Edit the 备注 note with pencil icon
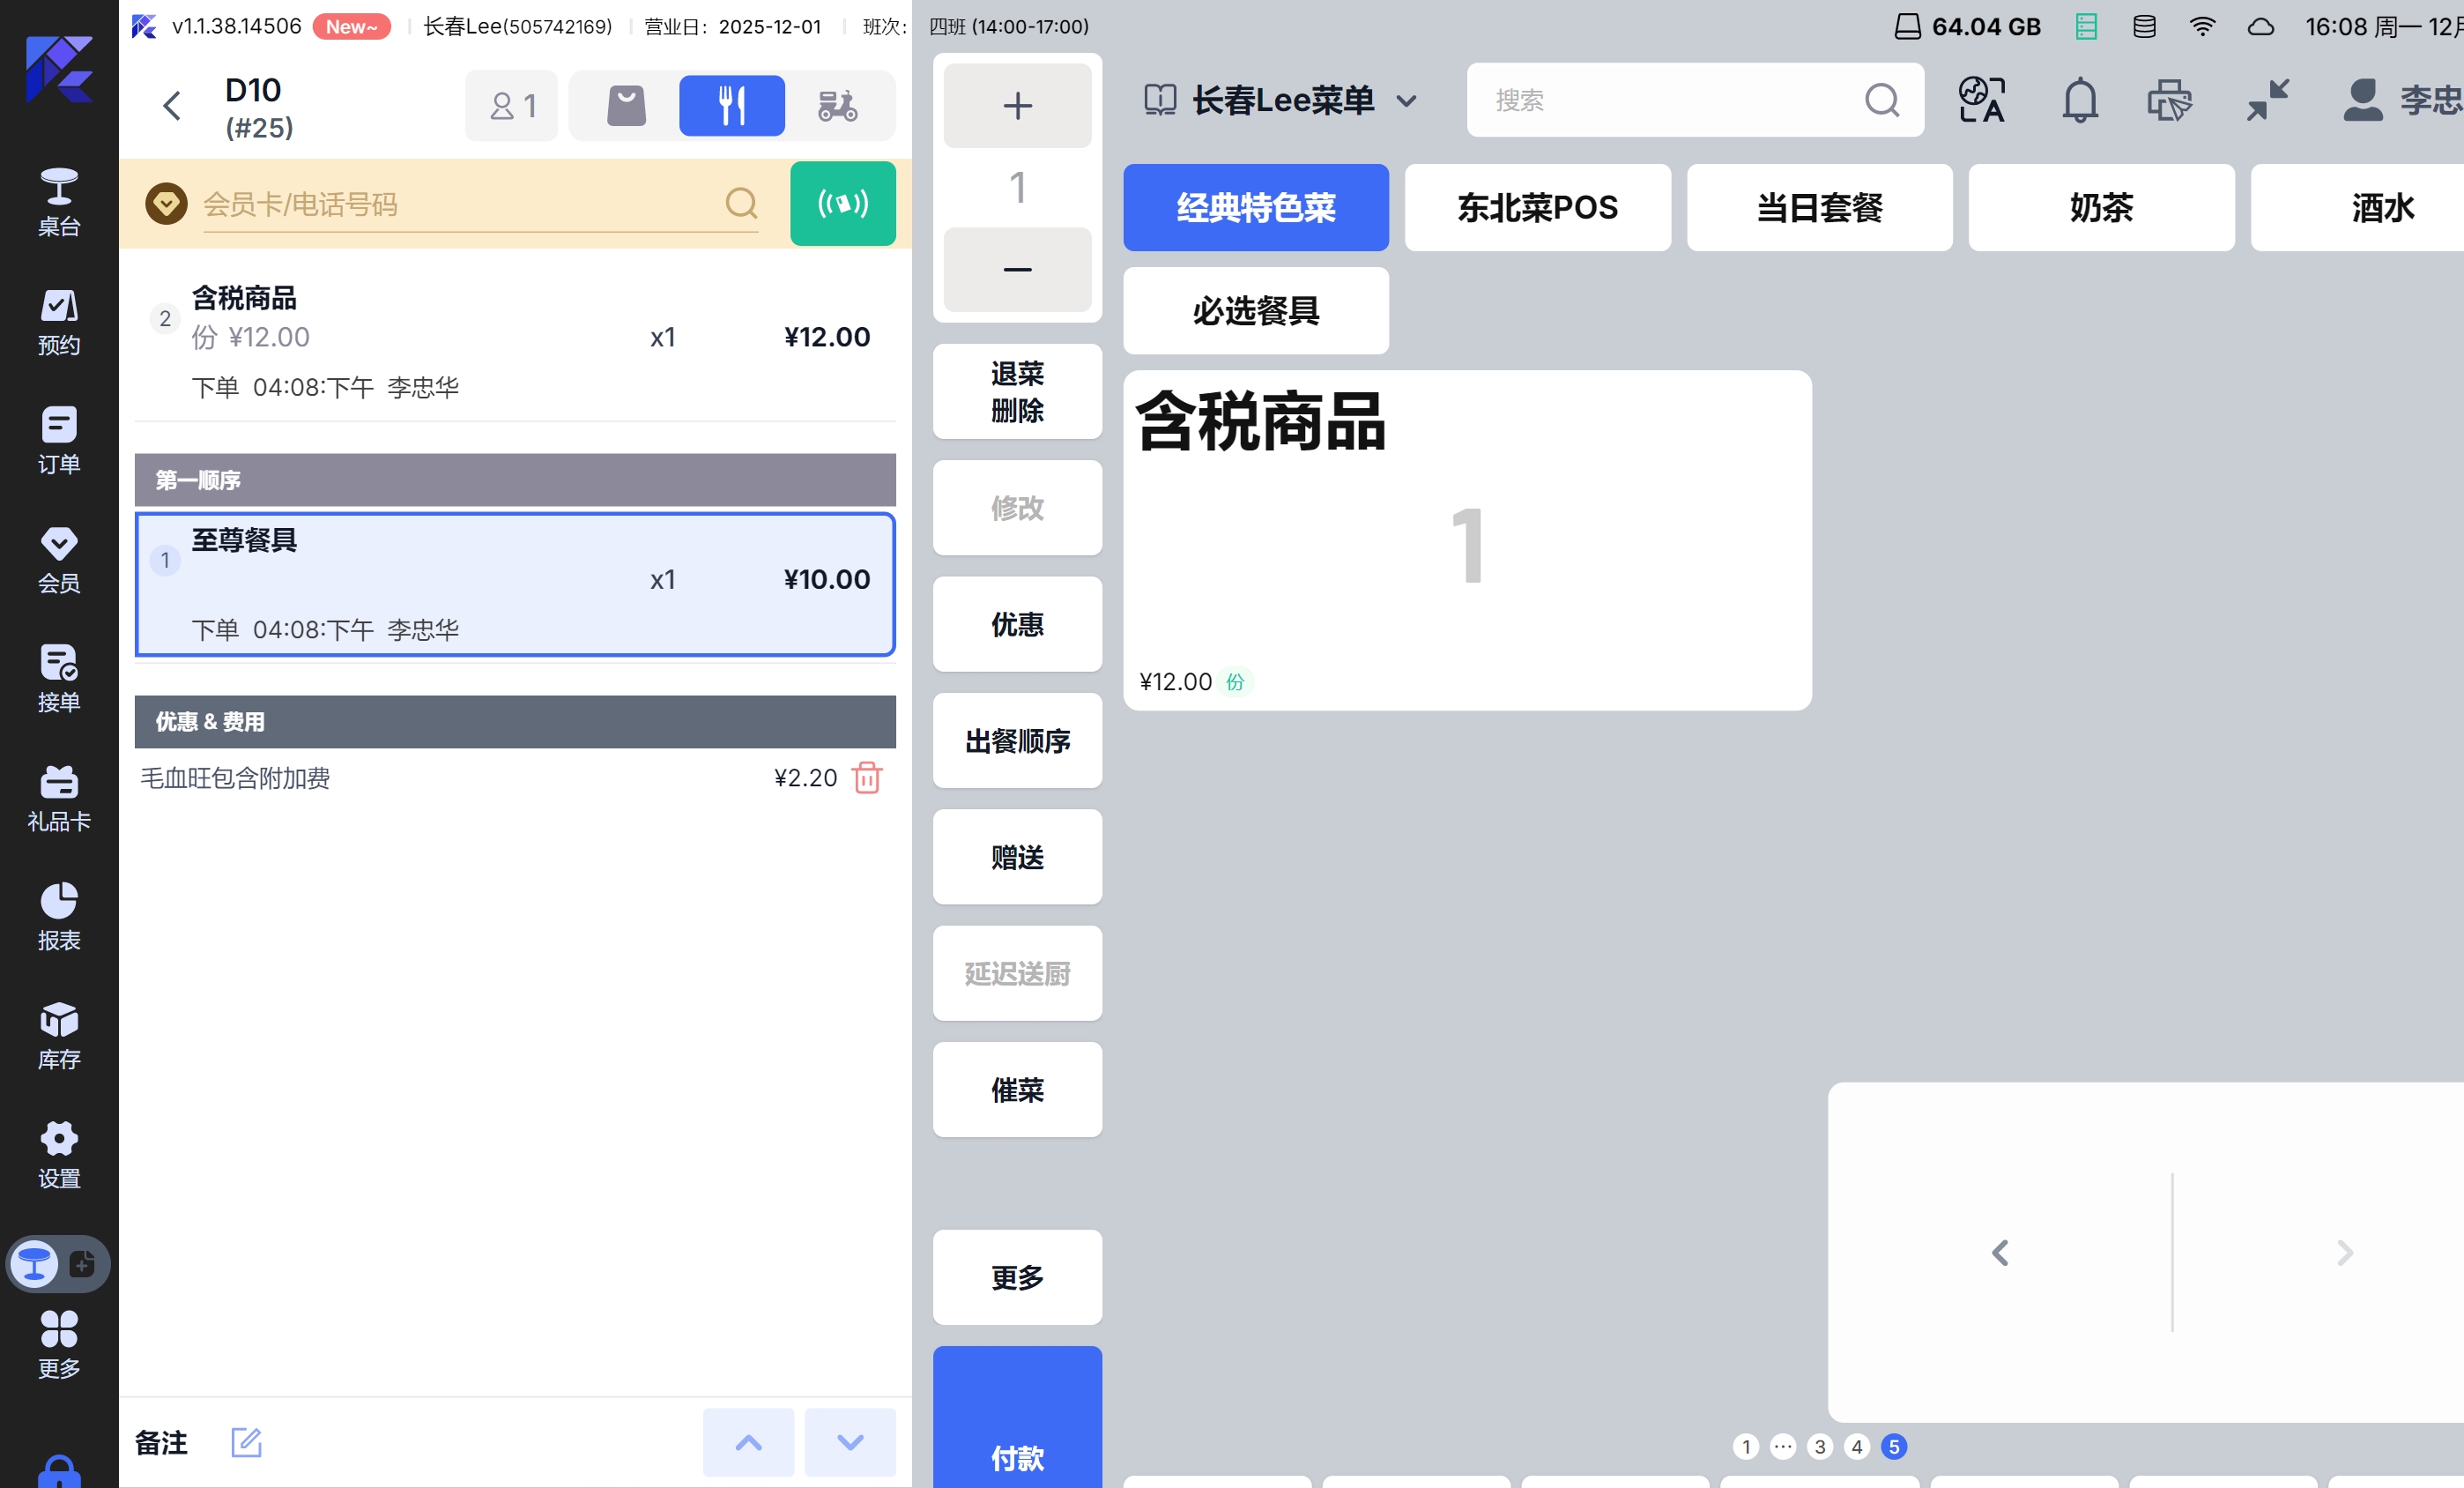Screen dimensions: 2464x1488 pyautogui.click(x=246, y=1441)
